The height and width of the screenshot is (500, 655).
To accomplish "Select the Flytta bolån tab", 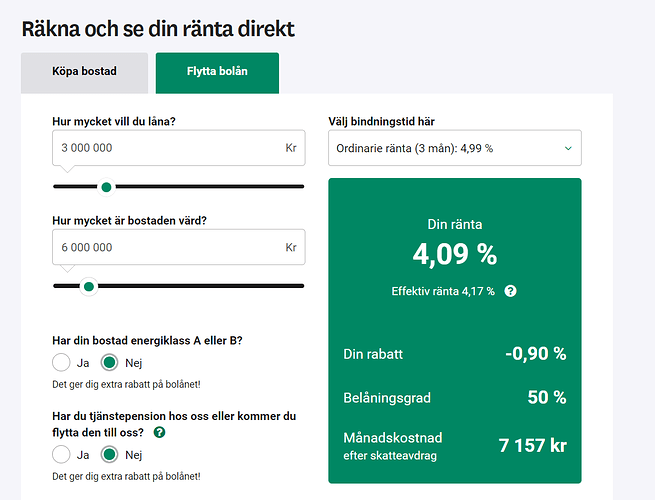I will (x=217, y=72).
